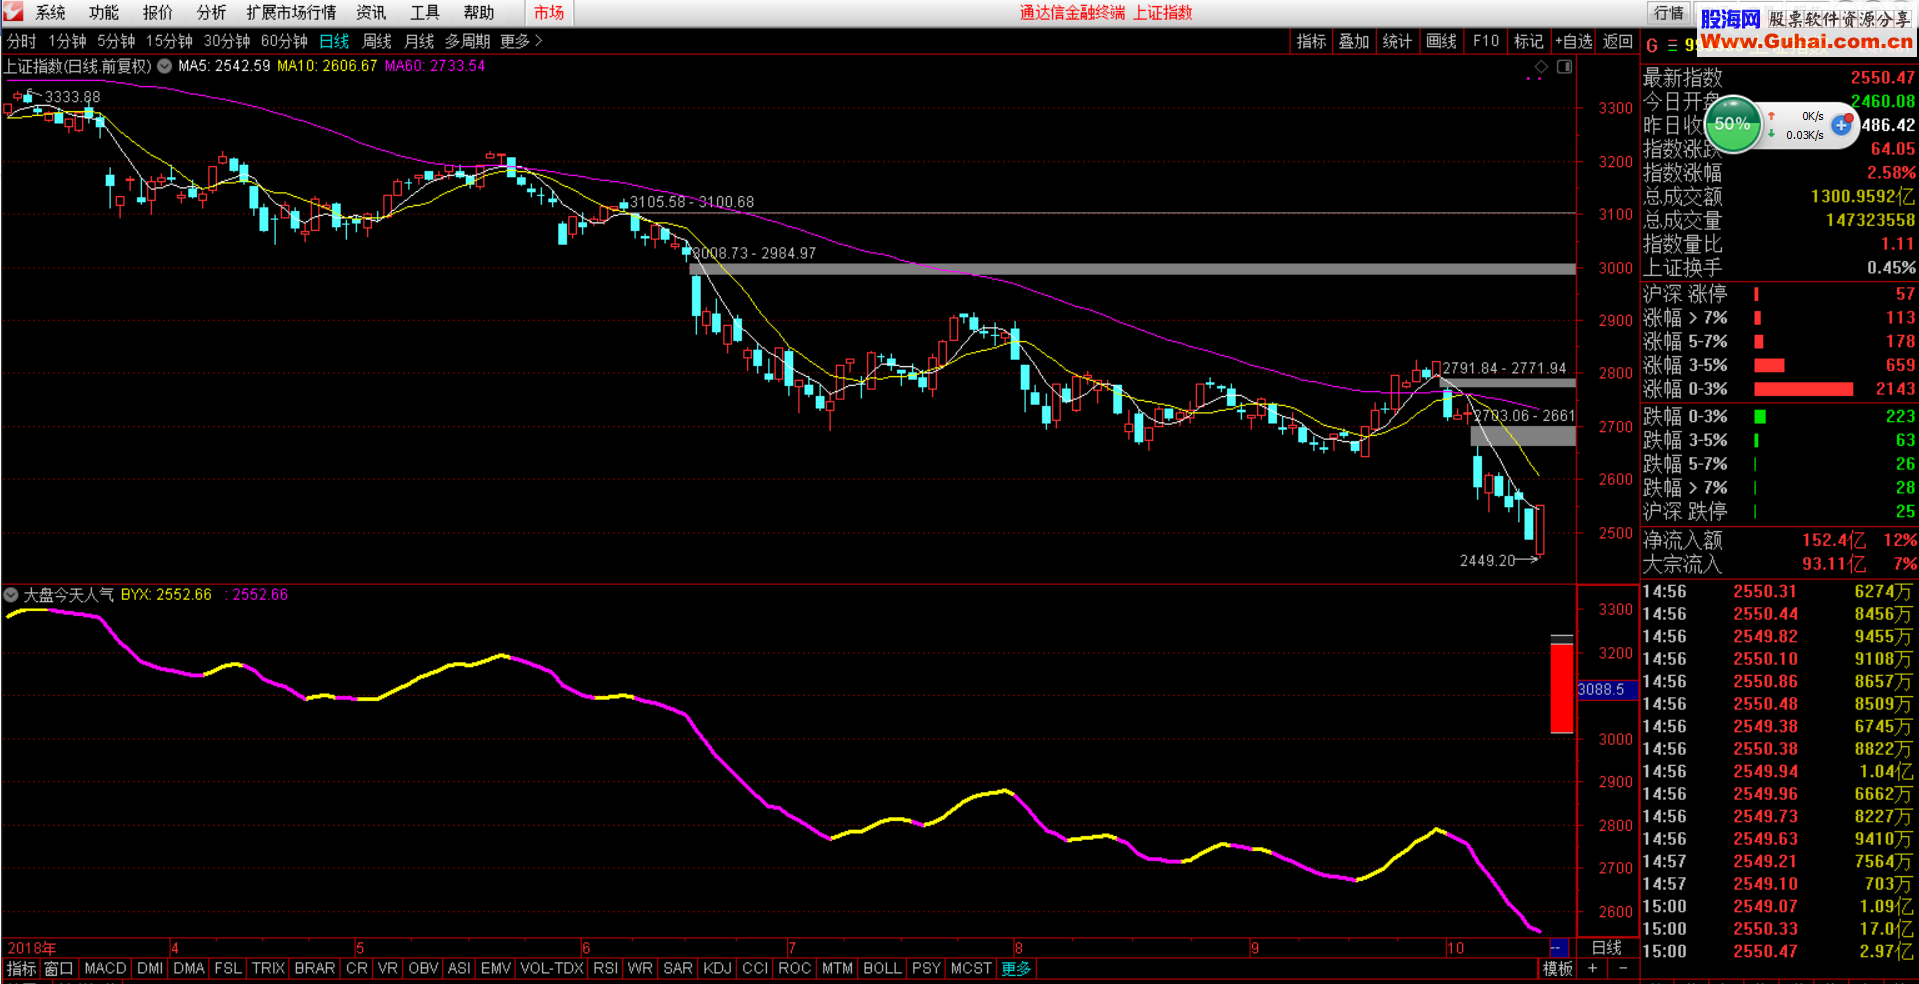Select the VOL-TDX indicator tab
Screen dimensions: 1919x984
(x=552, y=968)
